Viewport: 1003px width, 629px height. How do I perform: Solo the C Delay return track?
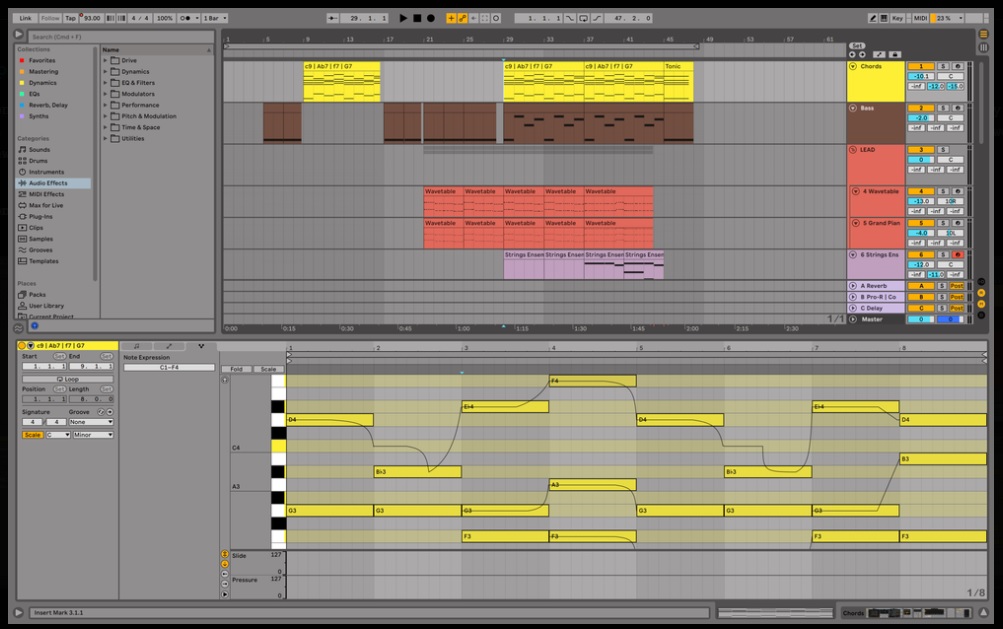942,308
